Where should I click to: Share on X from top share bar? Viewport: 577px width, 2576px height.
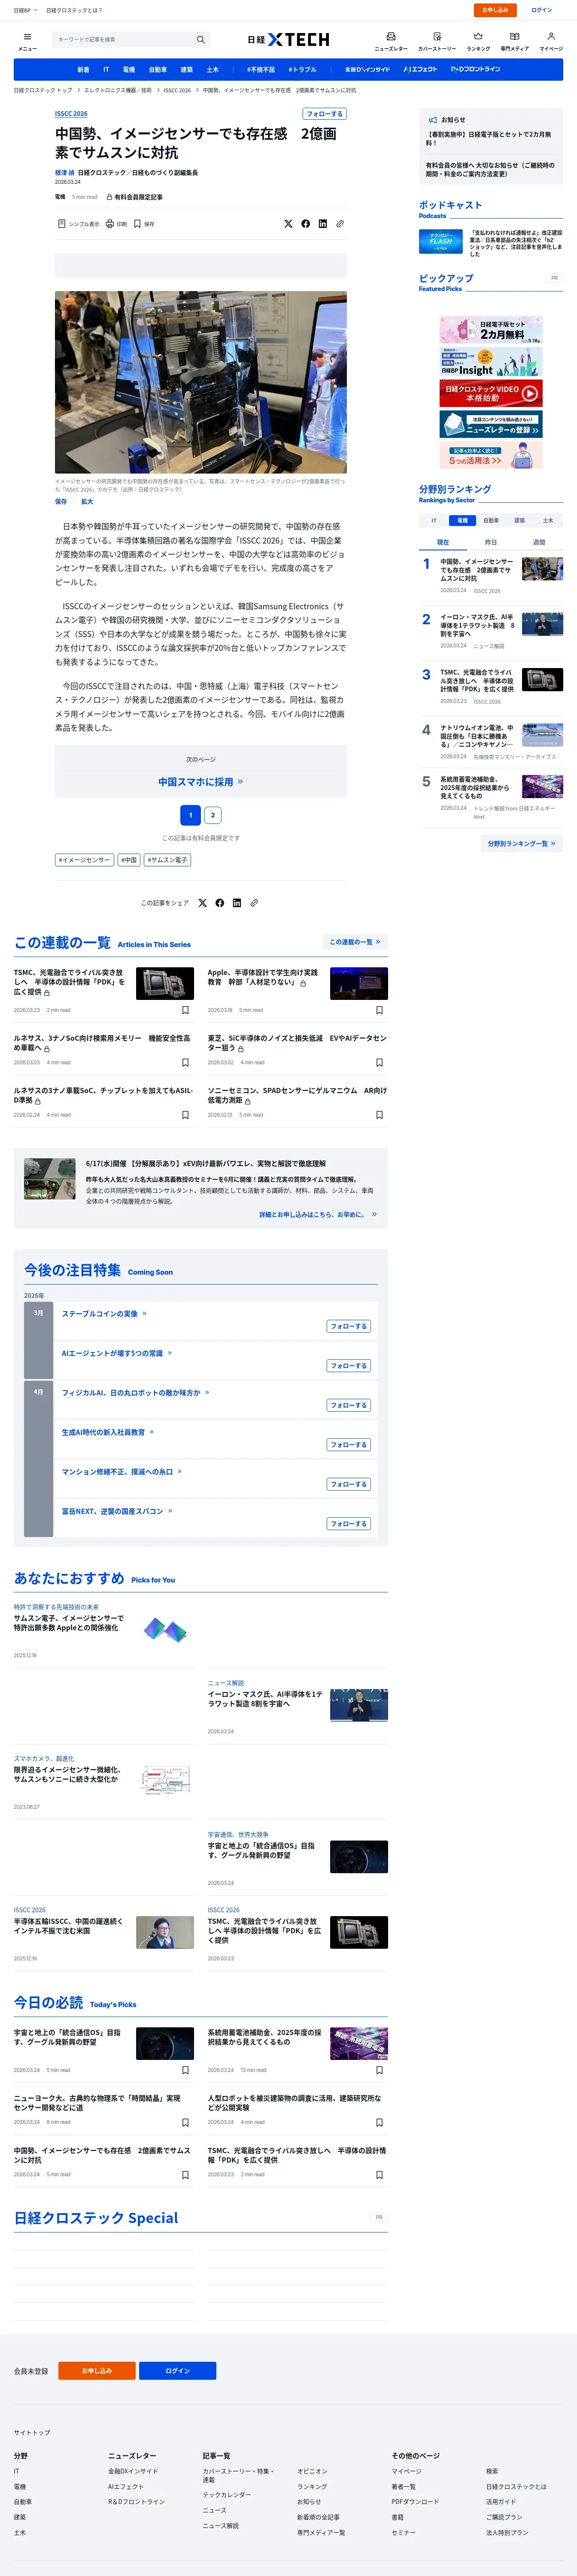[288, 224]
